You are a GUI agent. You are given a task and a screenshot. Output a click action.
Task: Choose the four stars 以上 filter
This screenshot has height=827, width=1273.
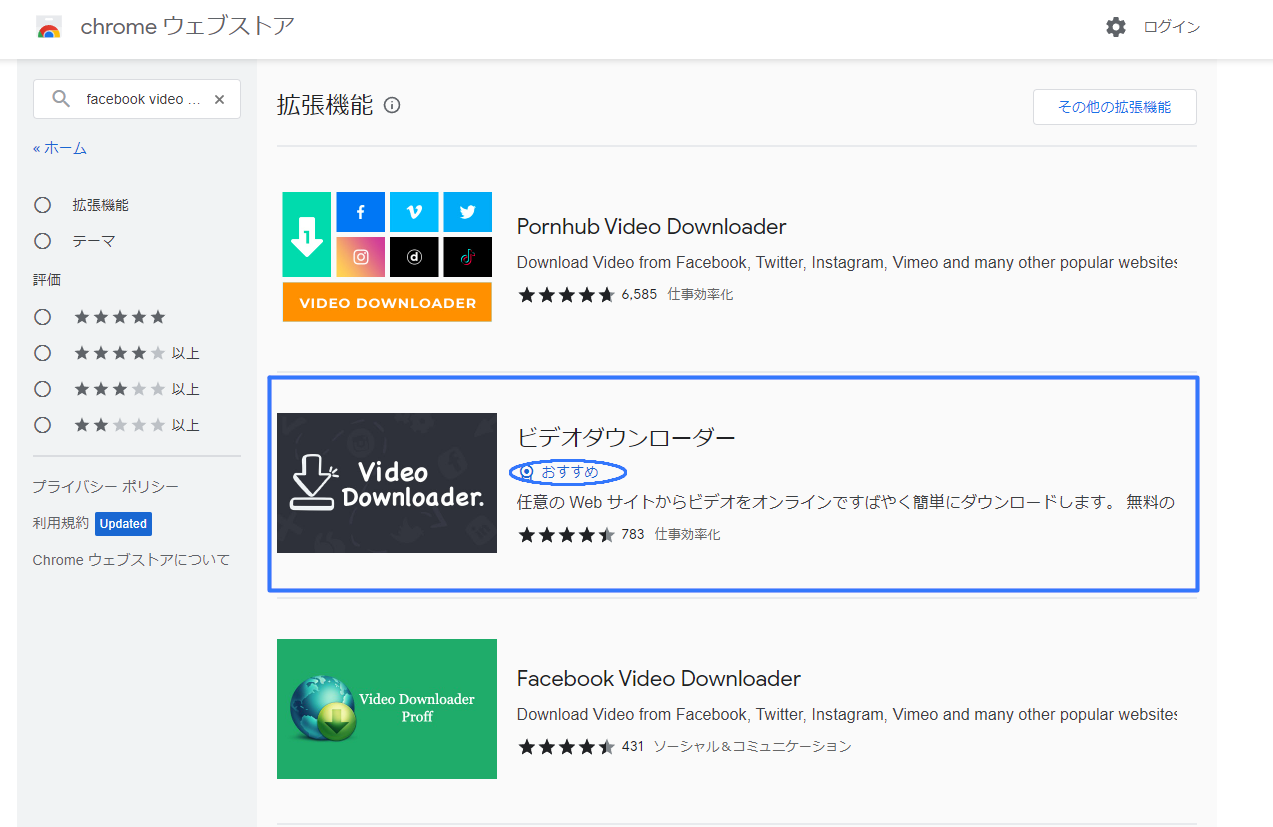point(42,353)
